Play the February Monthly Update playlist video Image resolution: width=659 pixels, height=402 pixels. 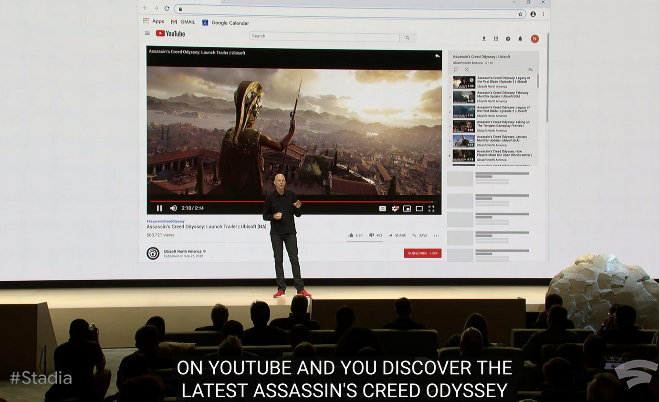point(492,97)
